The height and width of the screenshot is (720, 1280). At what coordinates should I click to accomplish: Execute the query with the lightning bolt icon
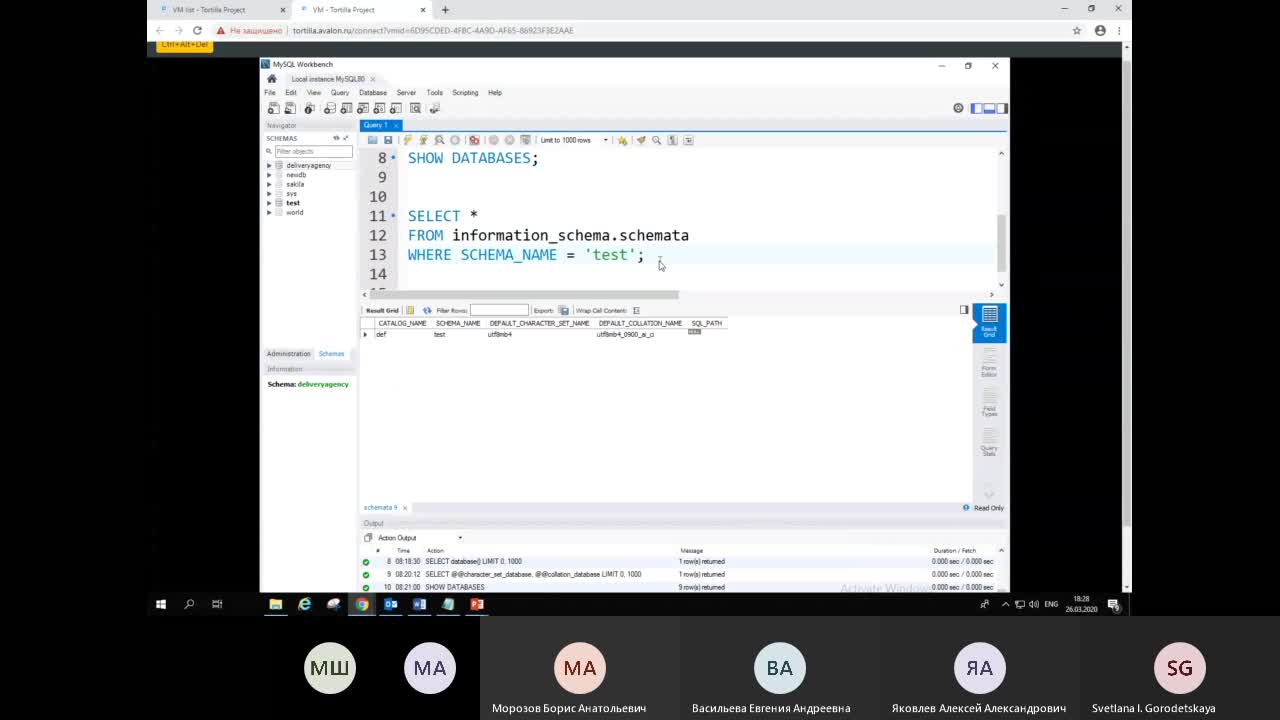(407, 140)
